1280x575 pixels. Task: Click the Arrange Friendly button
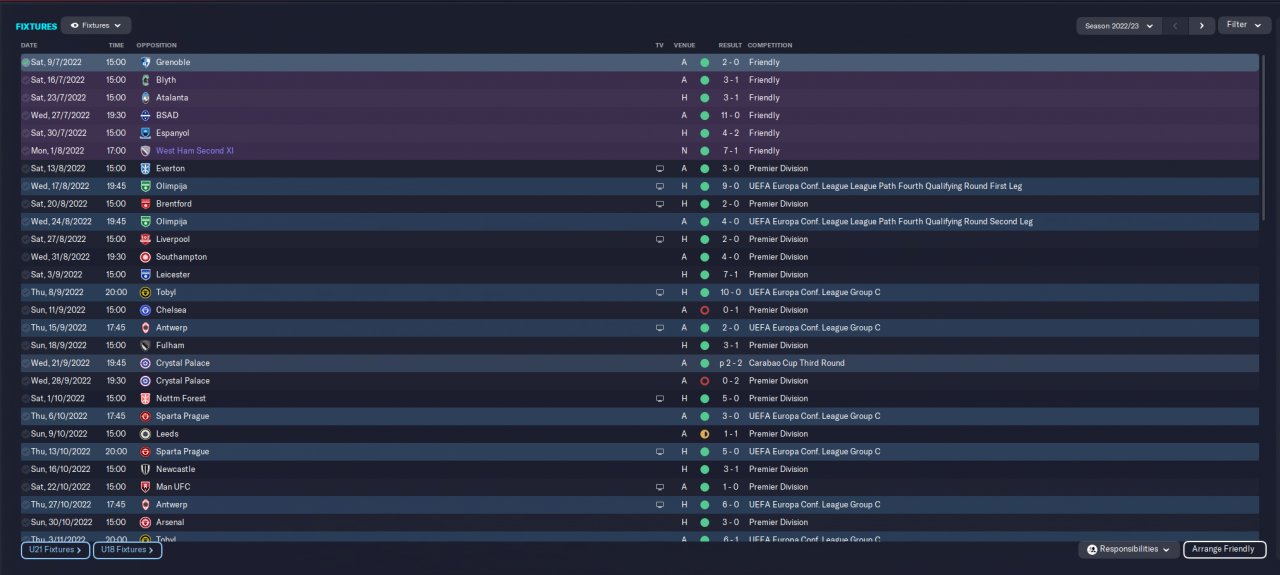coord(1225,549)
